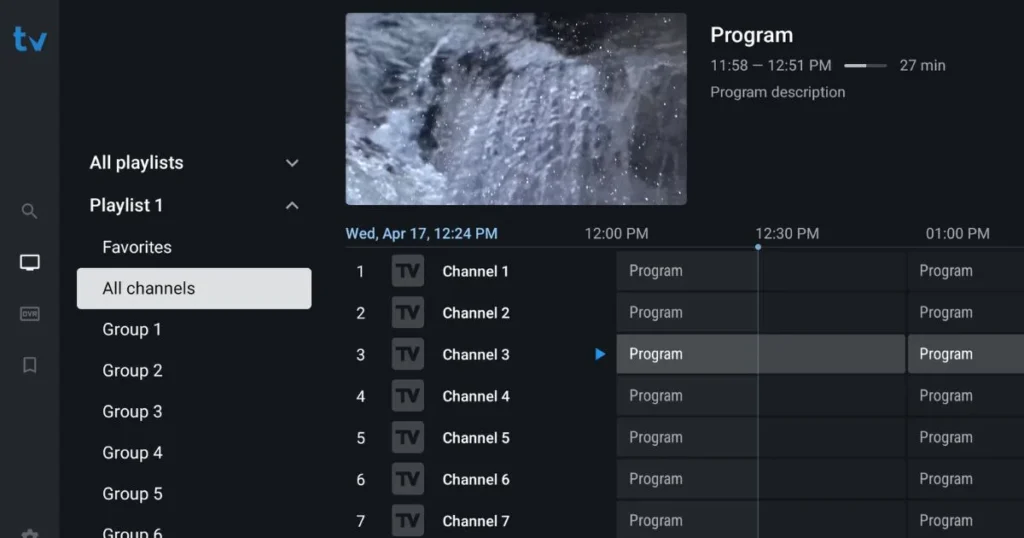Click the Channel 1 TV logo
This screenshot has height=538, width=1024.
tap(408, 271)
